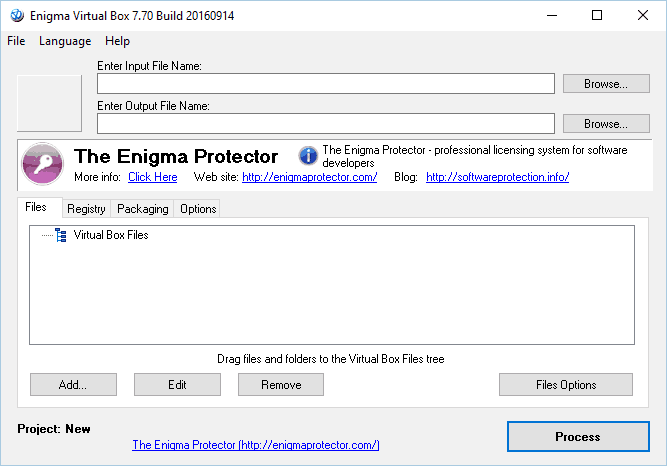Viewport: 667px width, 466px height.
Task: Open the File menu
Action: click(x=16, y=41)
